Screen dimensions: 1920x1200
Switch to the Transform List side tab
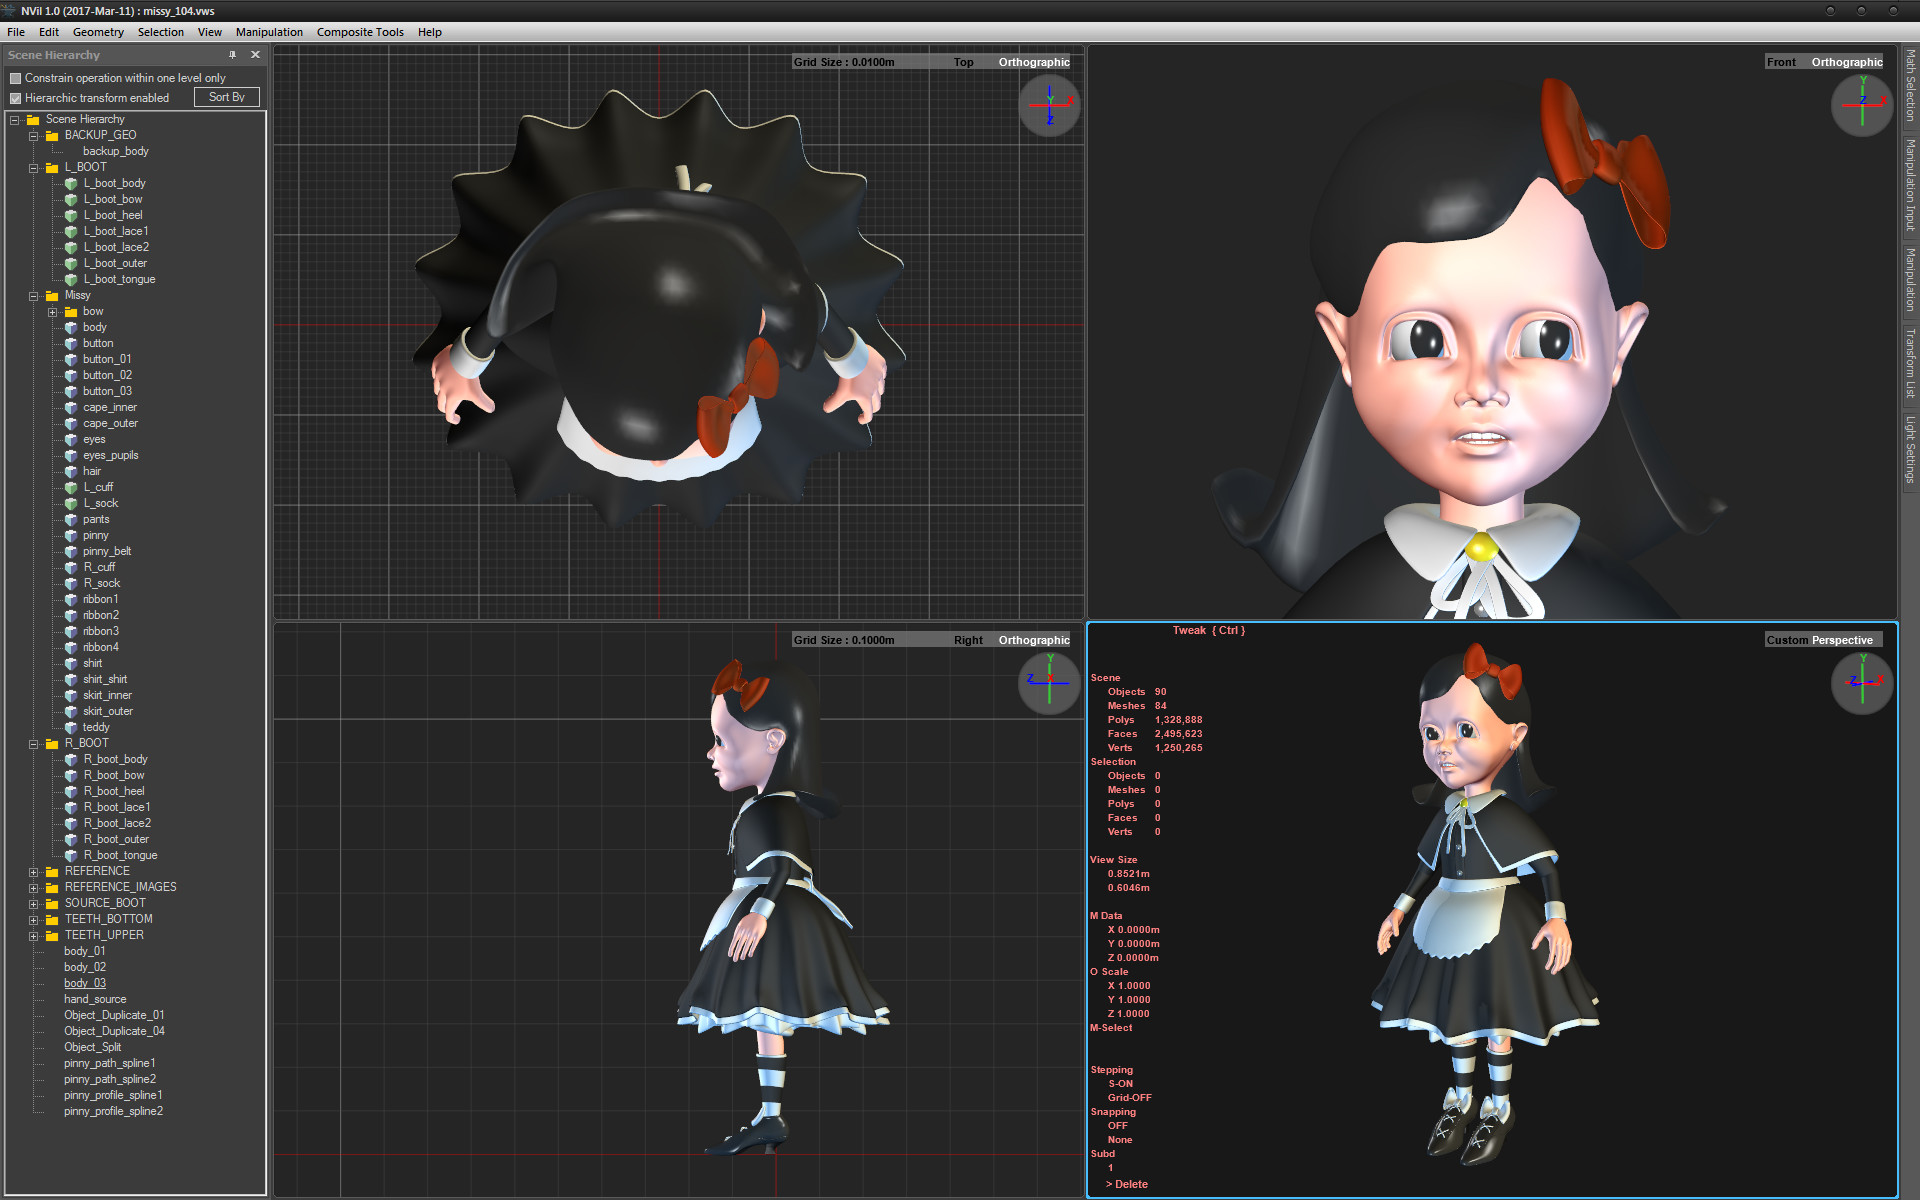click(1910, 368)
